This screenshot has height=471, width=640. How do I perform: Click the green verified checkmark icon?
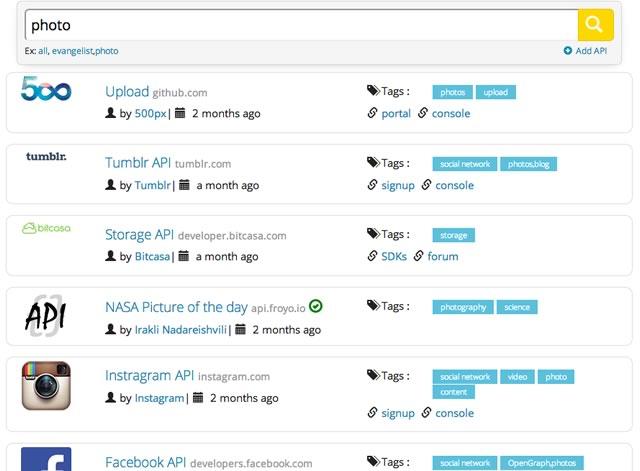(x=316, y=306)
